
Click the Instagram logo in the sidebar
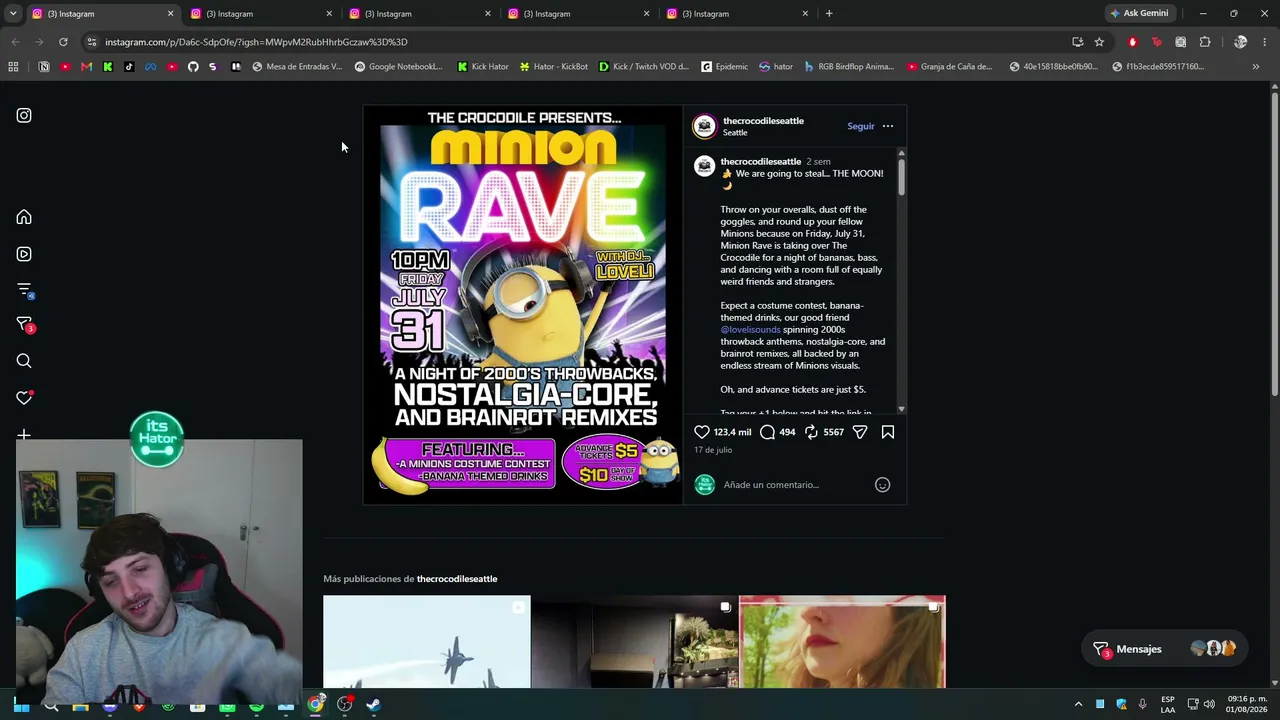click(x=24, y=115)
